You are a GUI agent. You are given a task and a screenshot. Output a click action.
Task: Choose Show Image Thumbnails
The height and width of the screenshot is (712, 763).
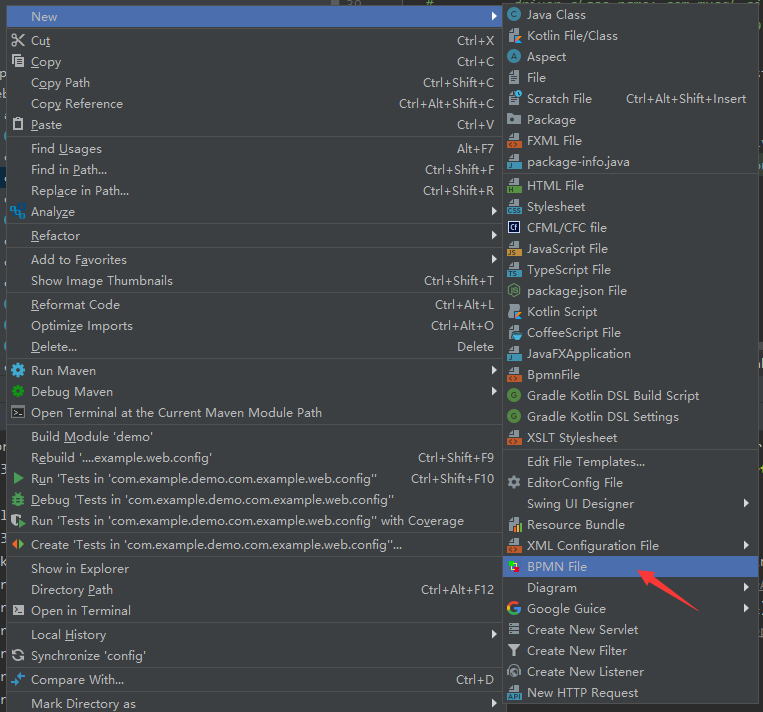[x=253, y=281]
